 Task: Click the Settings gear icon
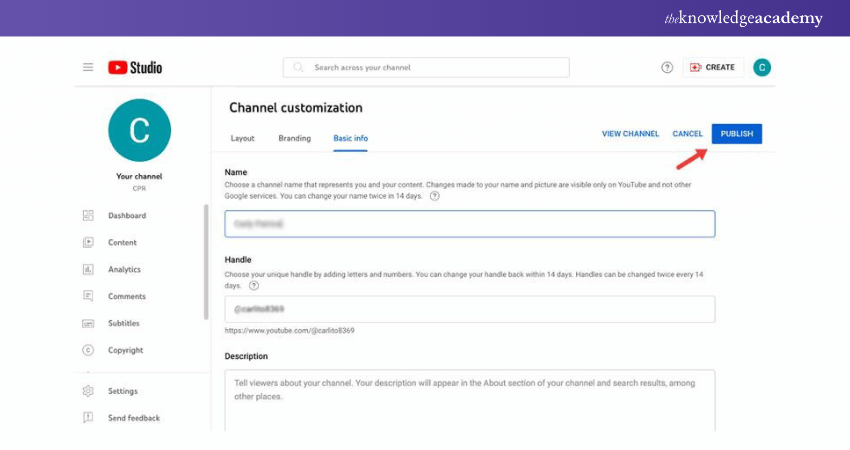[88, 391]
